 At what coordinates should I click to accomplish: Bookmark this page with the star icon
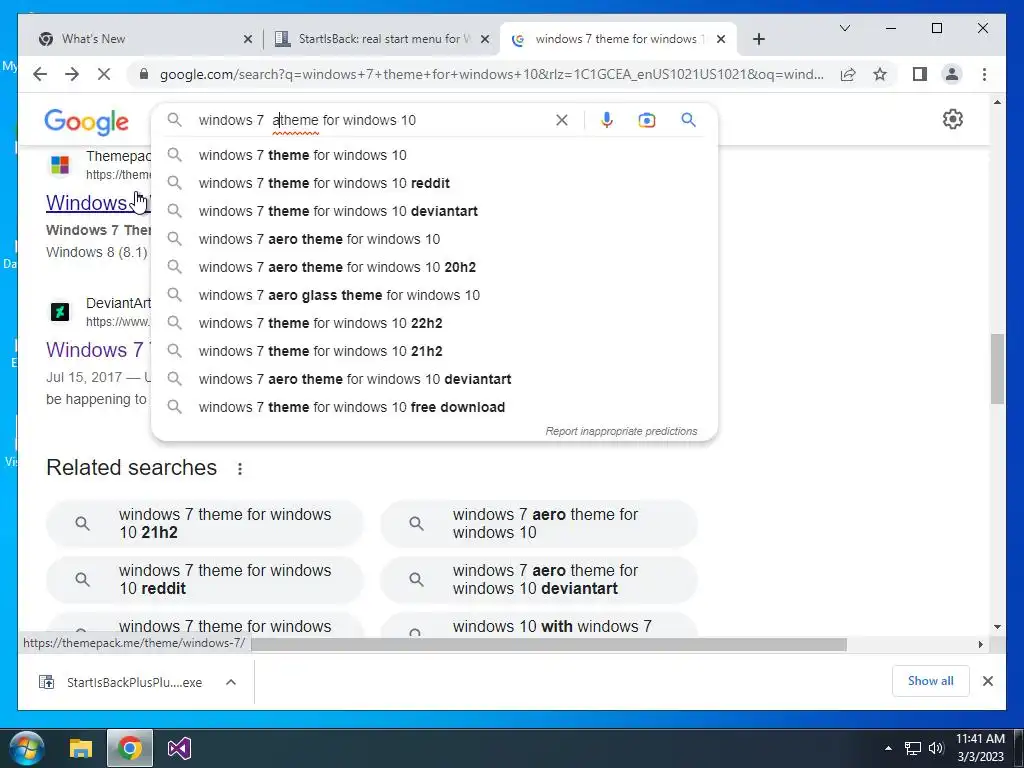coord(880,74)
